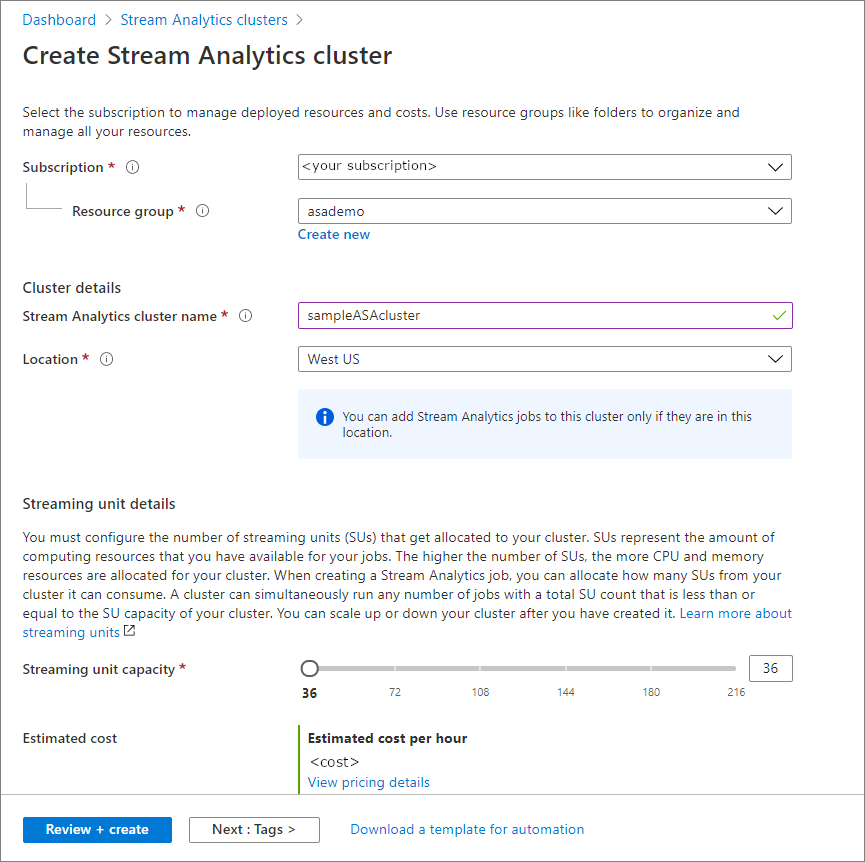The image size is (865, 862).
Task: Click the green checkmark in the cluster name field
Action: click(779, 315)
